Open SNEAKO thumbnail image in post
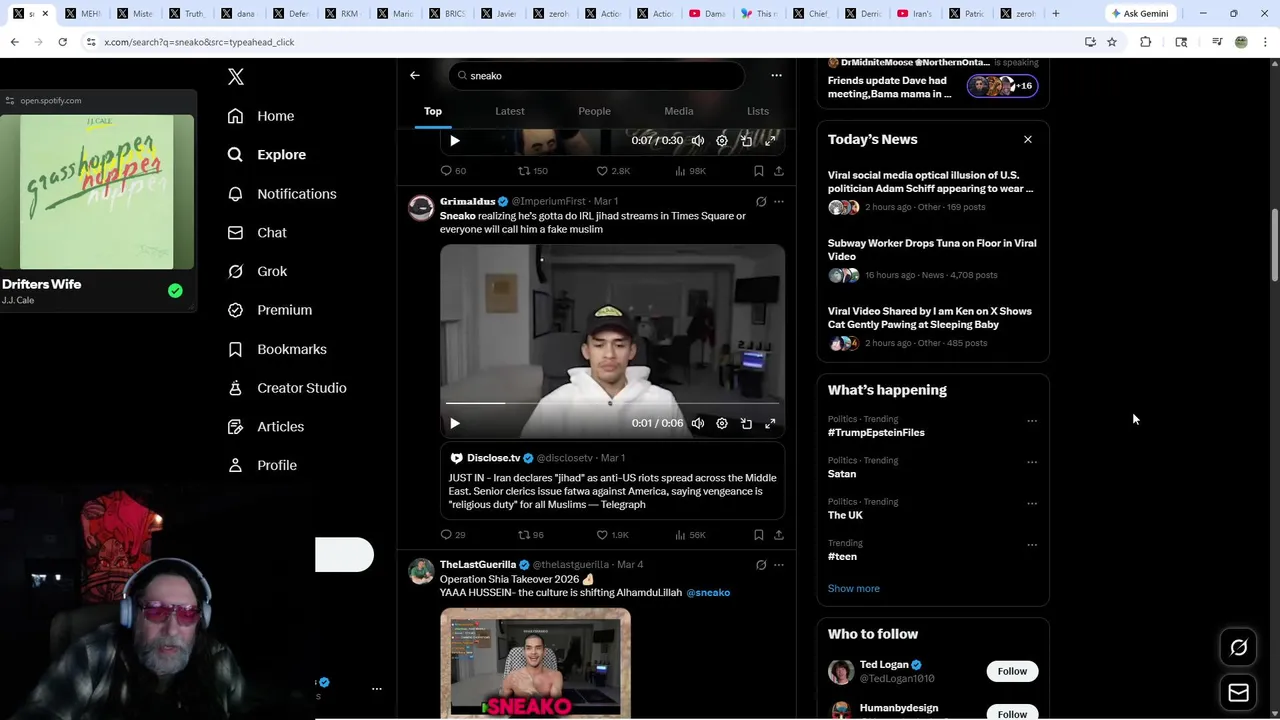 535,664
